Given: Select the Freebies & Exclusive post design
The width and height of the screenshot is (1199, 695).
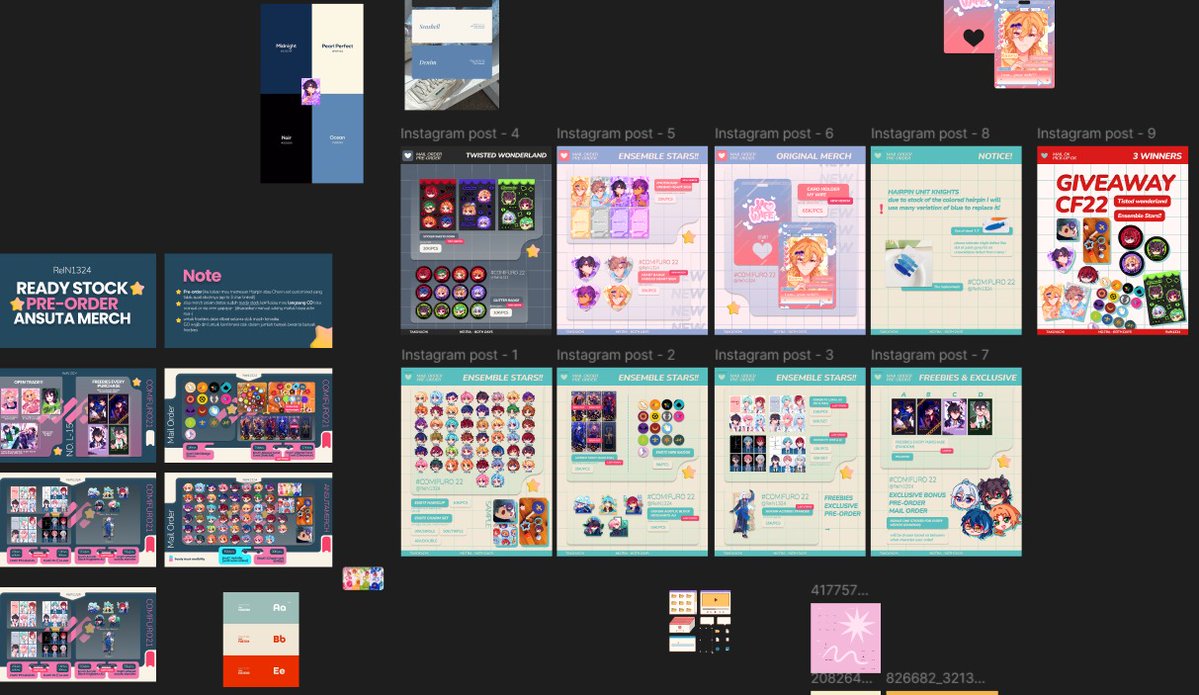Looking at the screenshot, I should (946, 462).
